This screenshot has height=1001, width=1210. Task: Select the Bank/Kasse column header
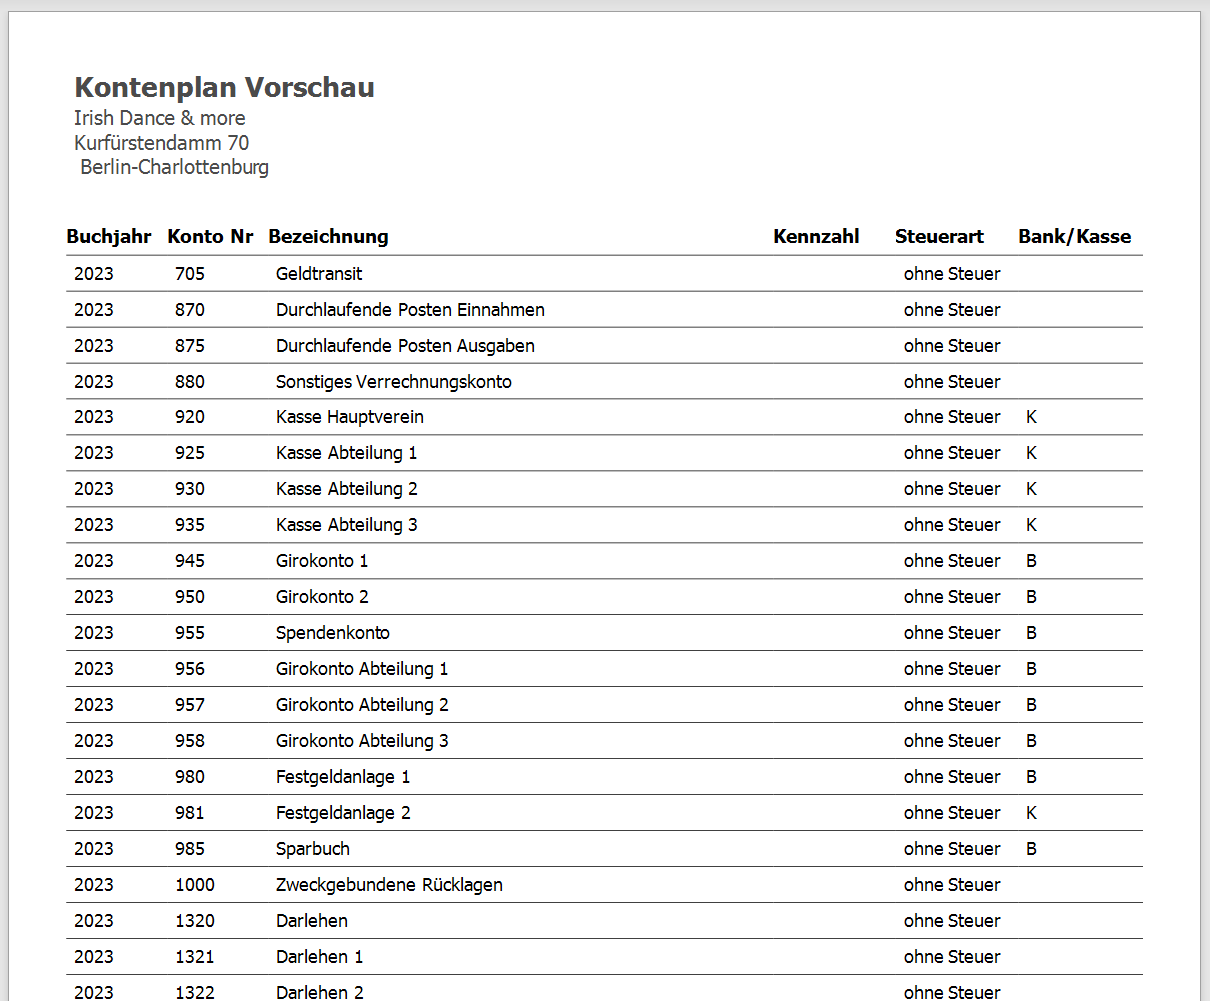pos(1074,236)
